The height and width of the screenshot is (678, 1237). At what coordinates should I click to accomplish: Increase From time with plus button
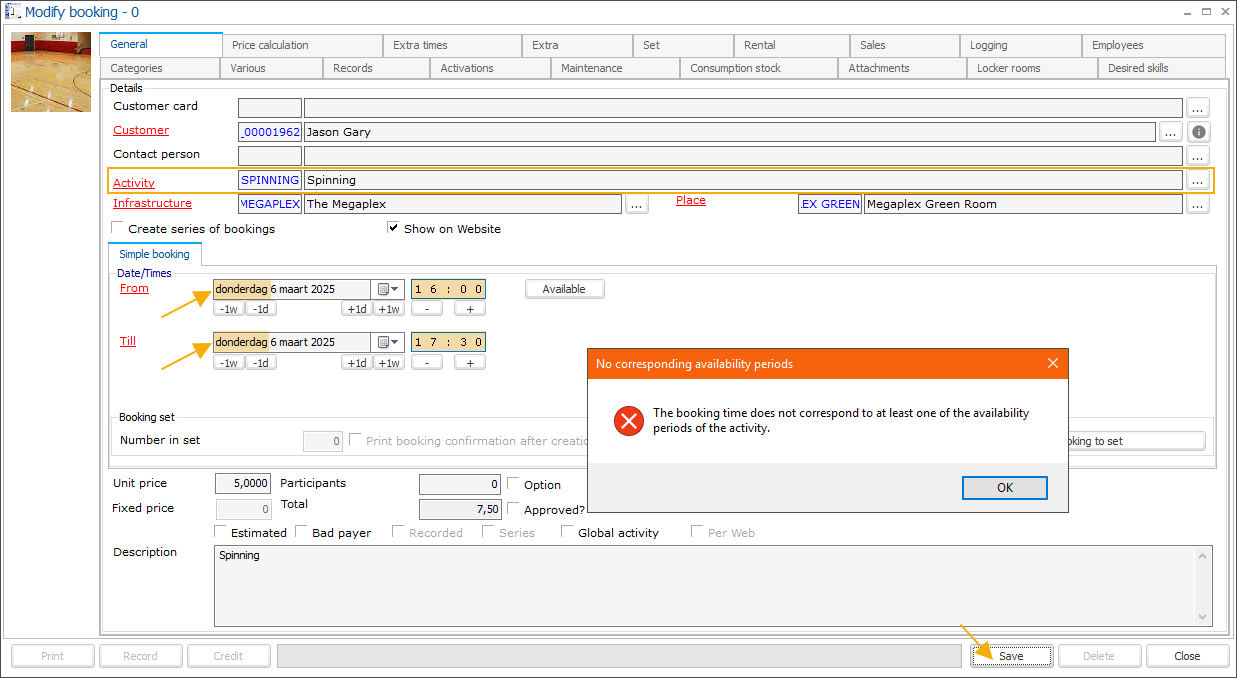click(469, 309)
